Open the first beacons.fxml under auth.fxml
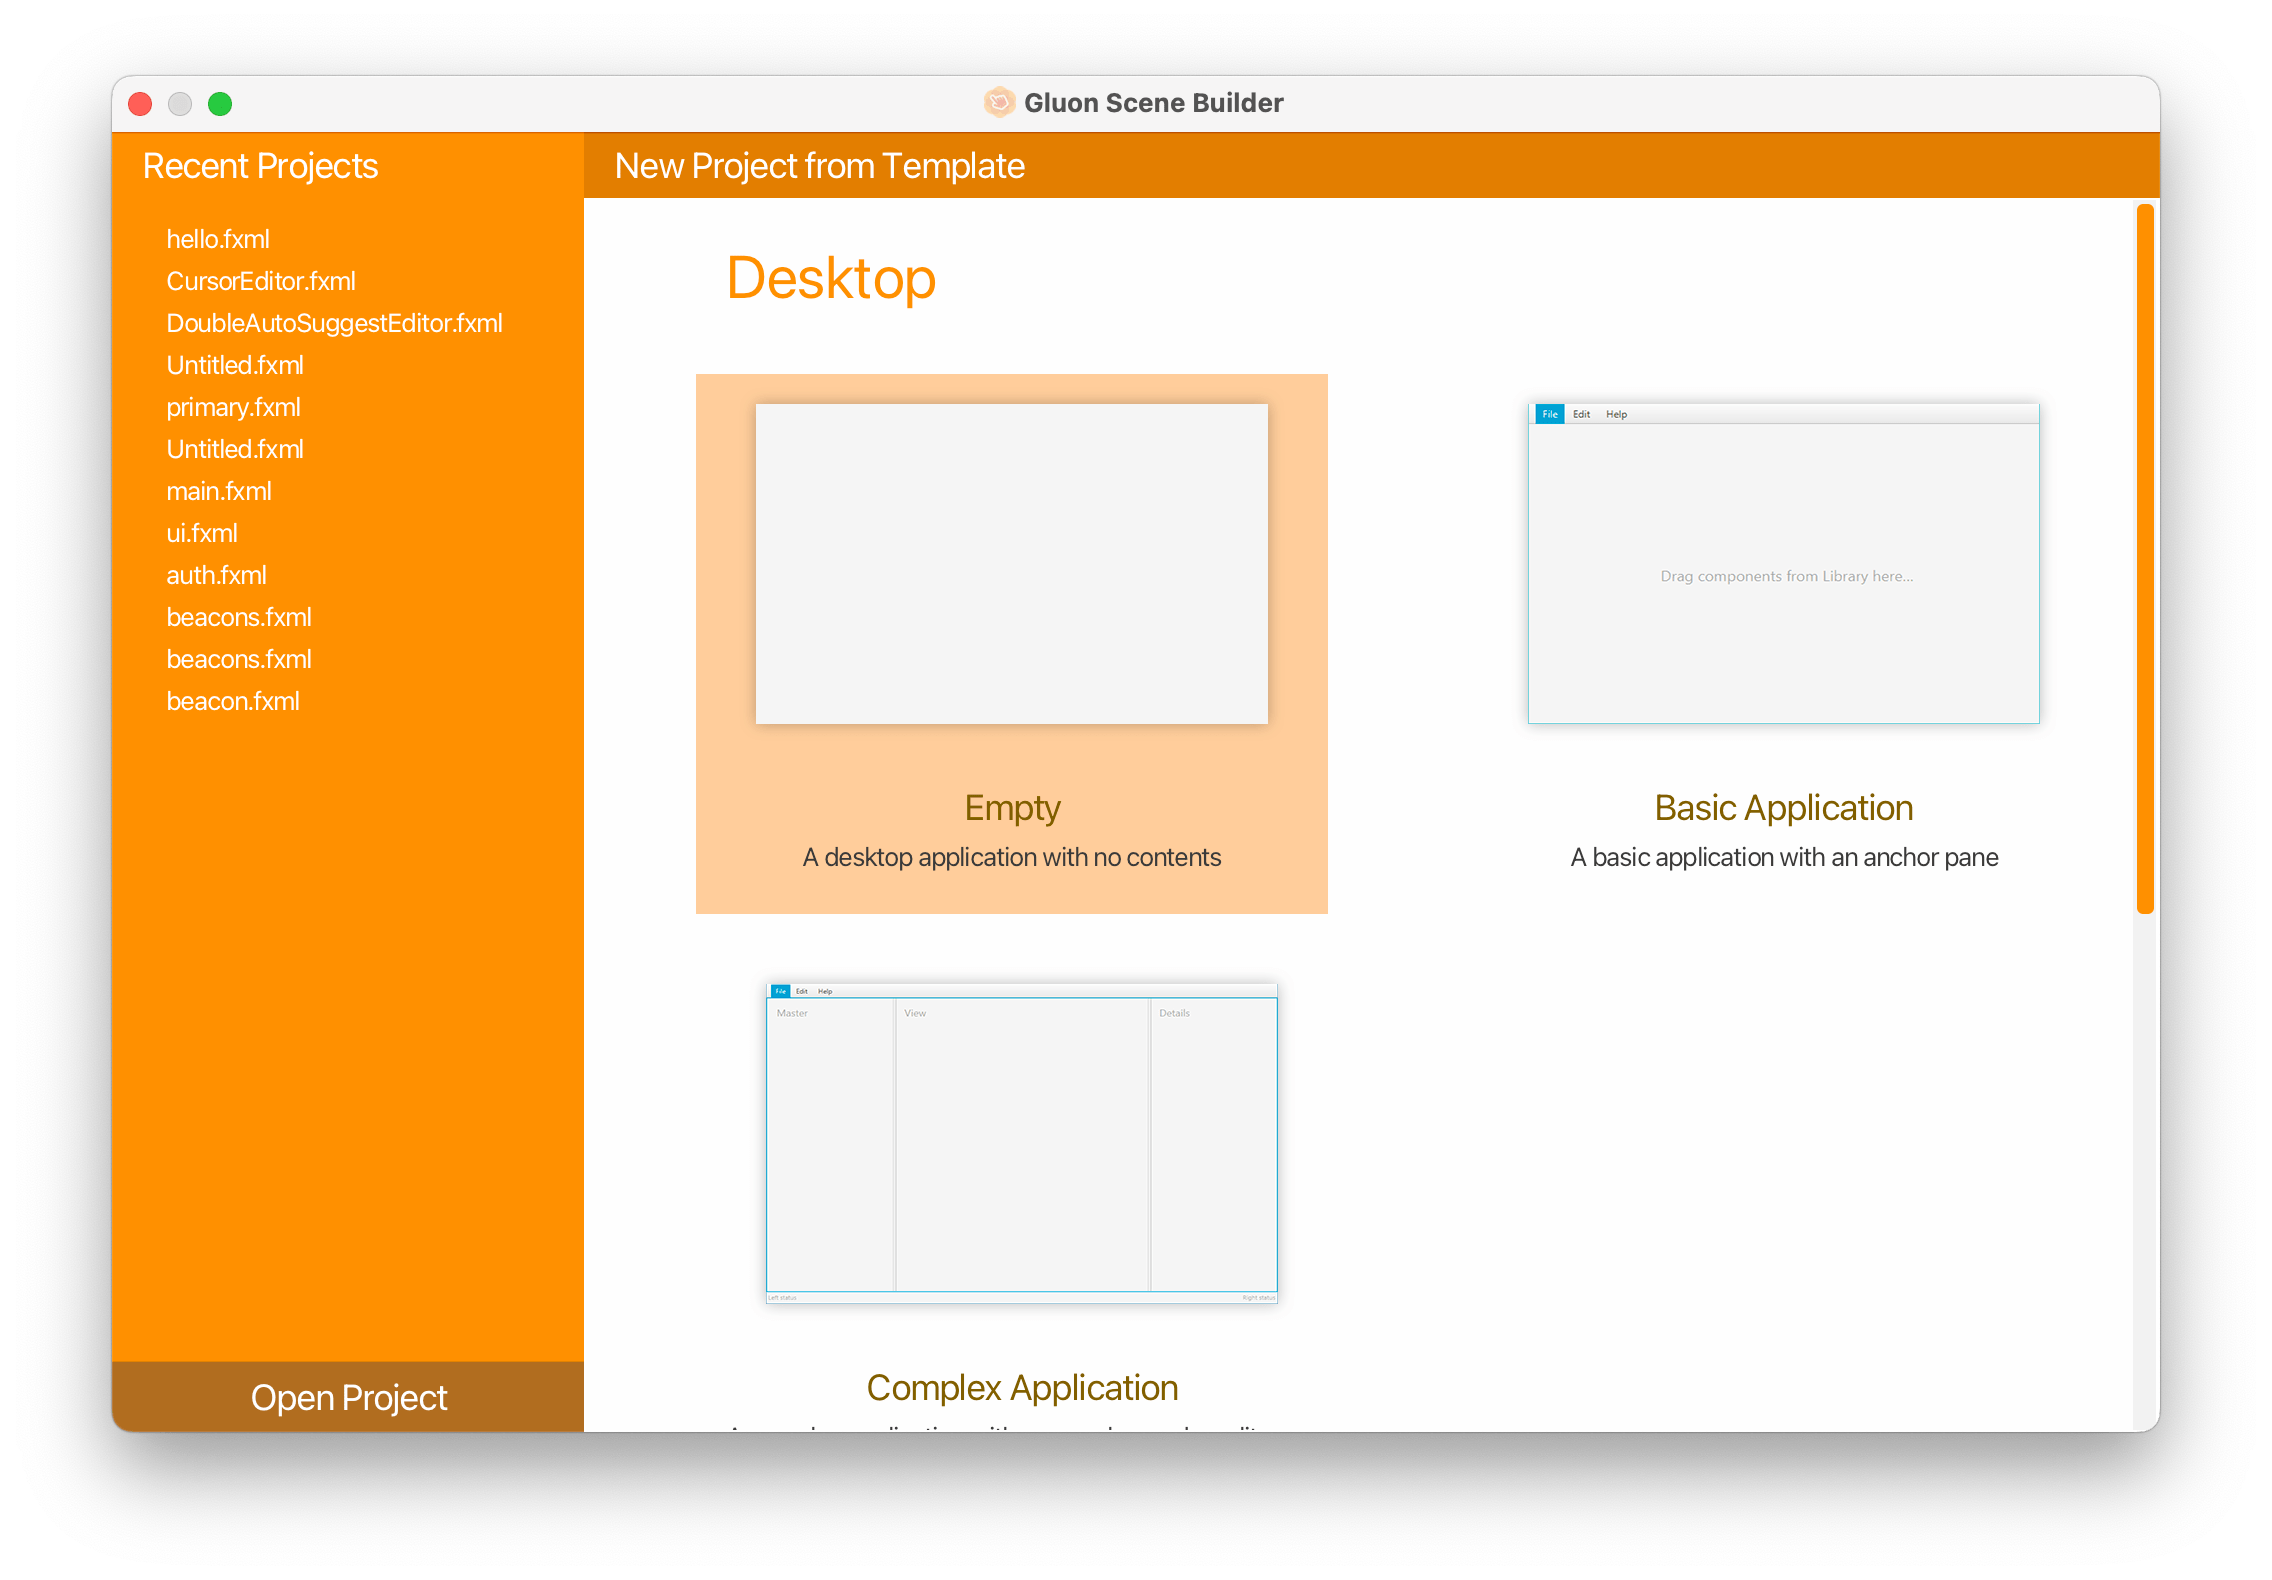This screenshot has height=1580, width=2272. pyautogui.click(x=239, y=617)
